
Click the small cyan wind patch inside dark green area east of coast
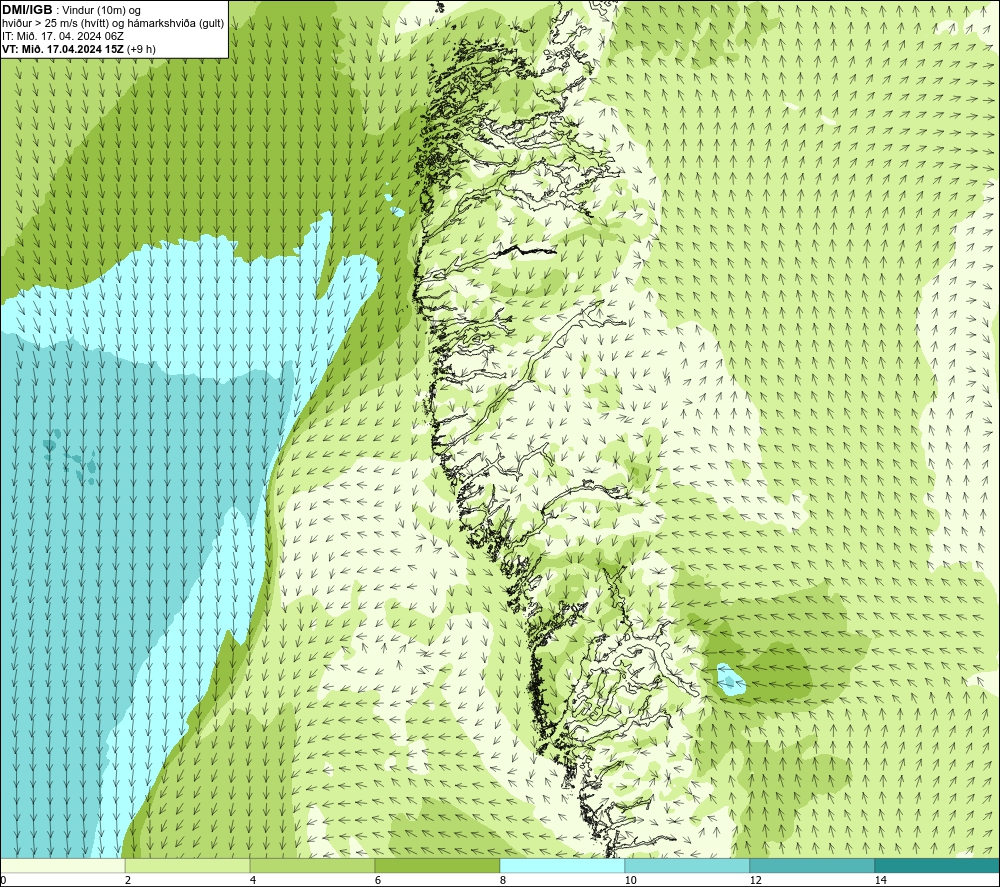731,680
